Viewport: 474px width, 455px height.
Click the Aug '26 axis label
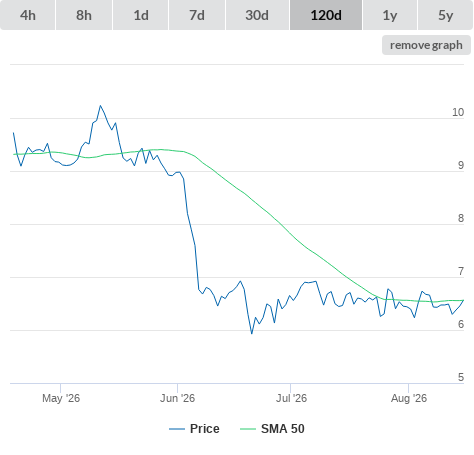409,398
